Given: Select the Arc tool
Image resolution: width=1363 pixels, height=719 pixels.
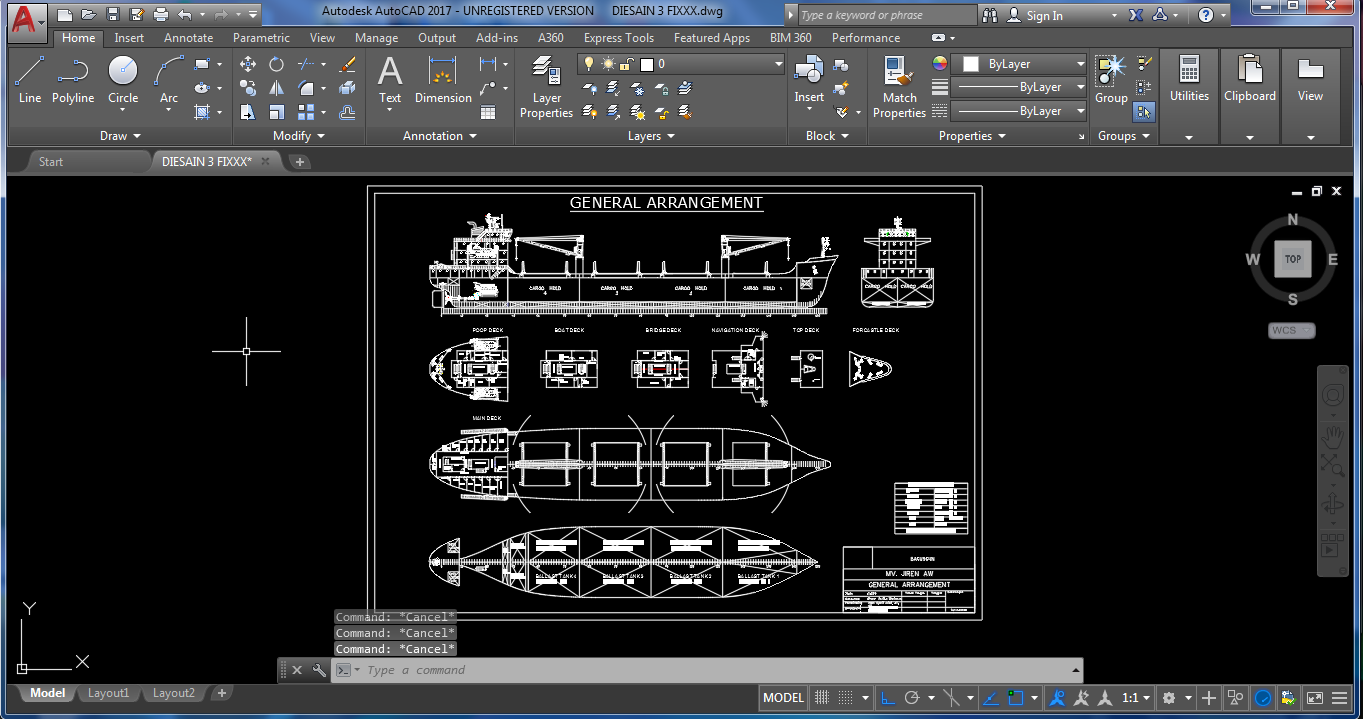Looking at the screenshot, I should point(168,72).
